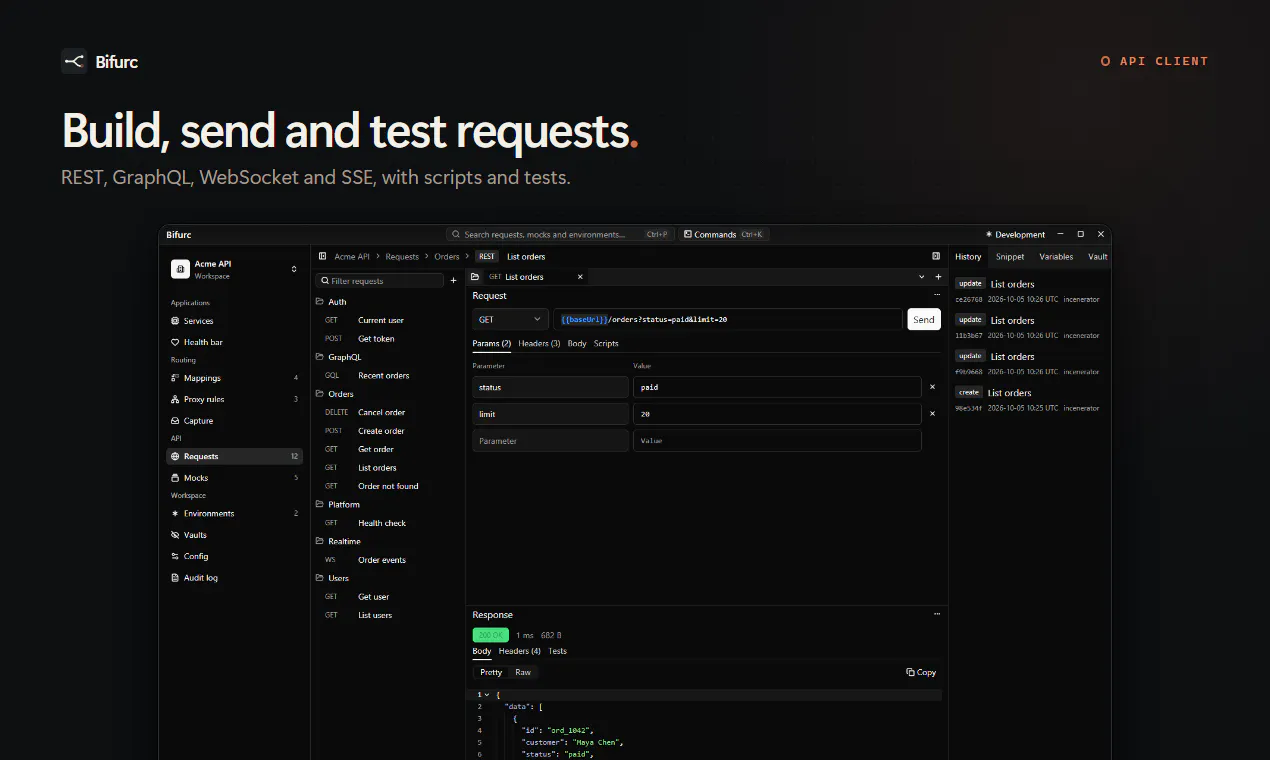Open Proxy rules section
This screenshot has width=1270, height=760.
(235, 399)
